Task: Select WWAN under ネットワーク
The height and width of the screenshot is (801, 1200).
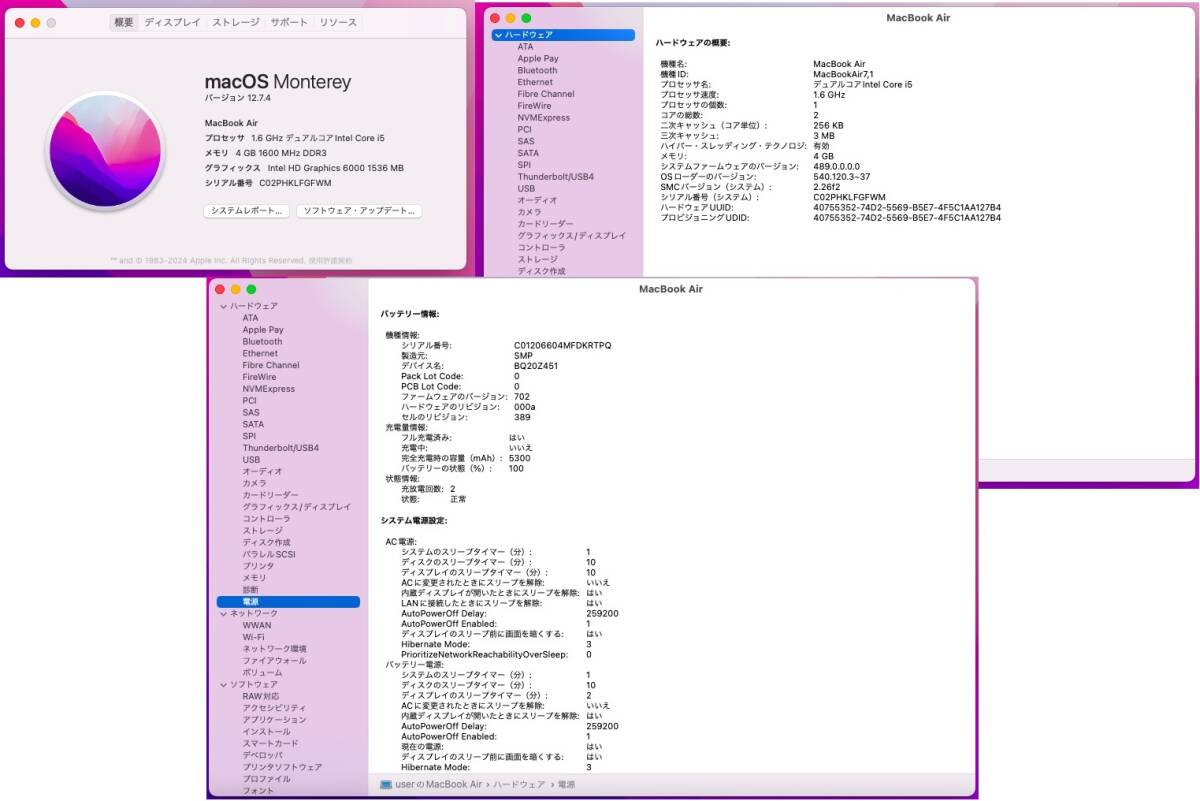Action: pos(256,625)
